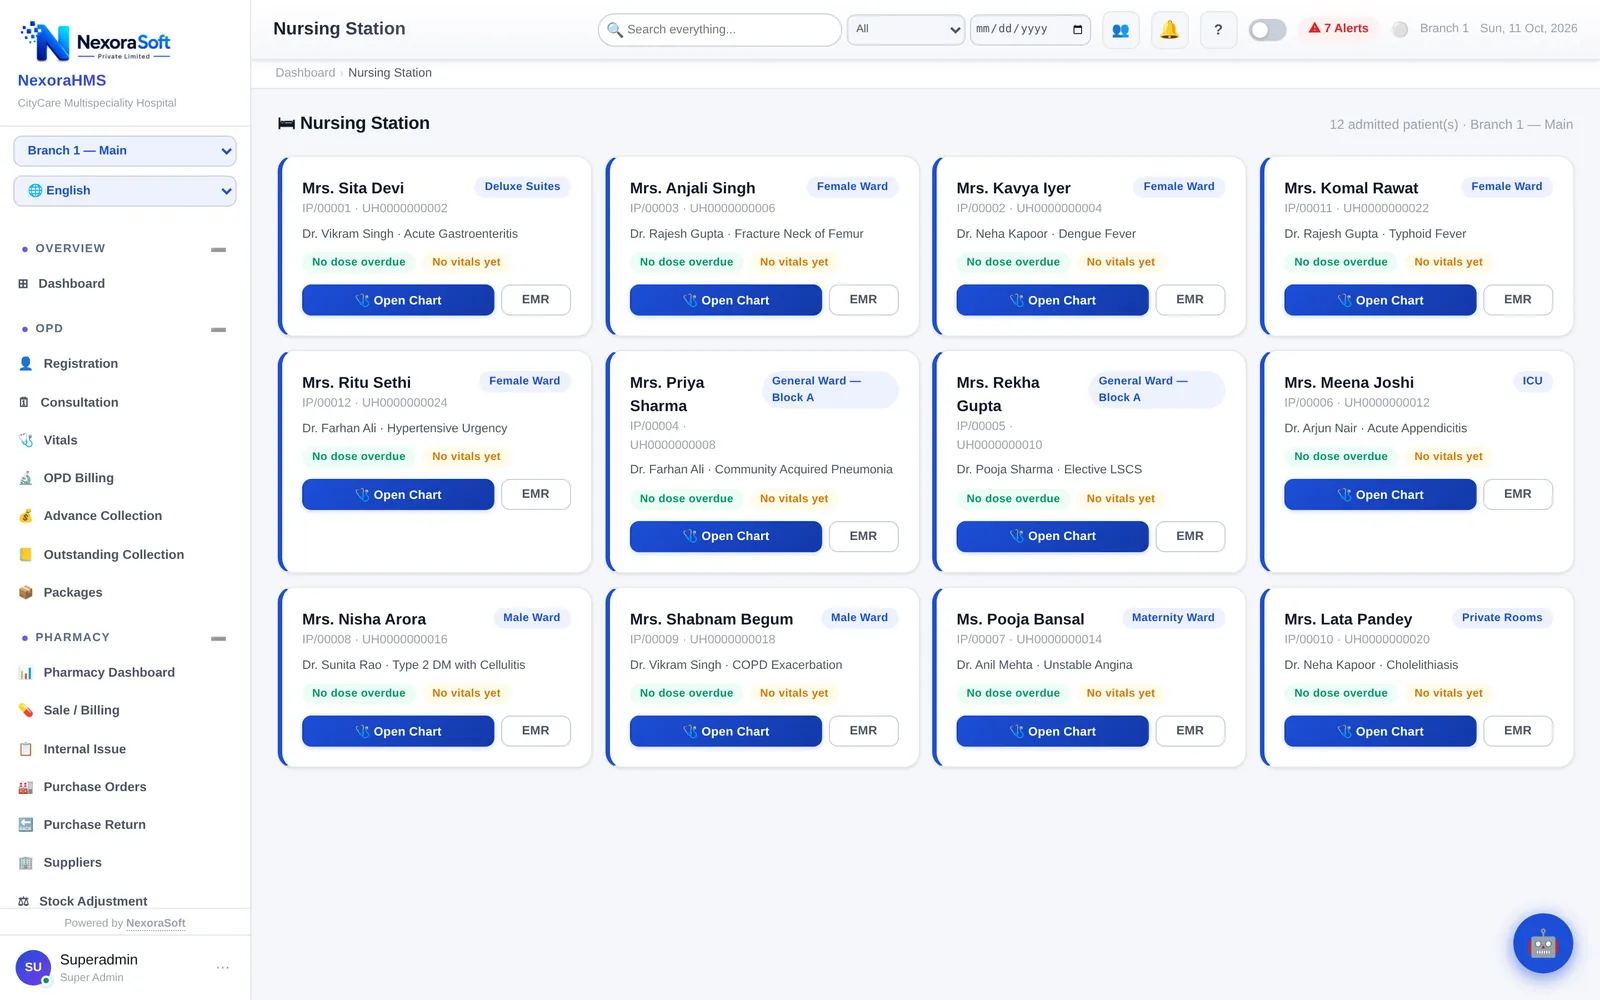Click Dashboard breadcrumb link
This screenshot has height=1000, width=1600.
click(x=305, y=73)
